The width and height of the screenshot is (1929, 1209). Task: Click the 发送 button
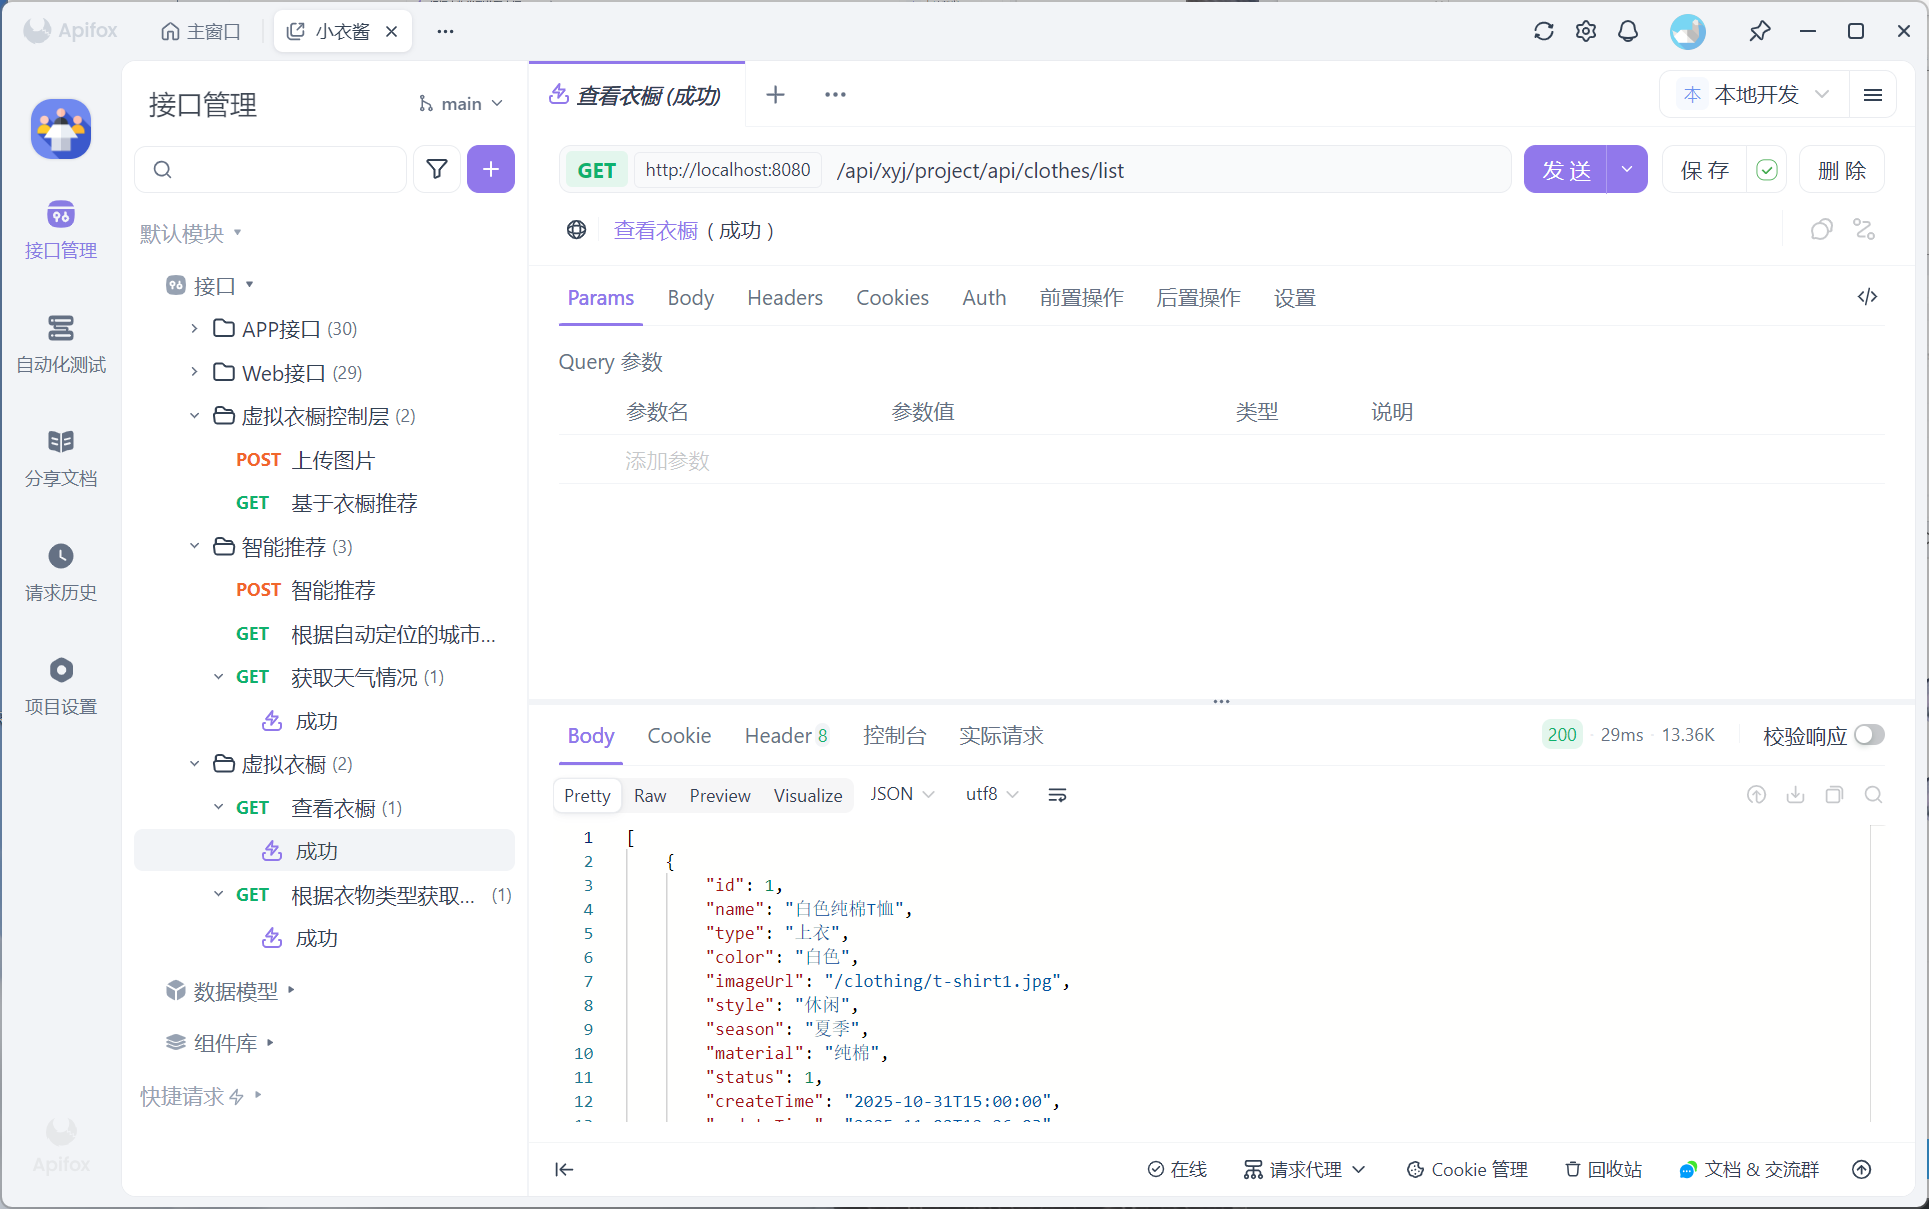coord(1565,170)
